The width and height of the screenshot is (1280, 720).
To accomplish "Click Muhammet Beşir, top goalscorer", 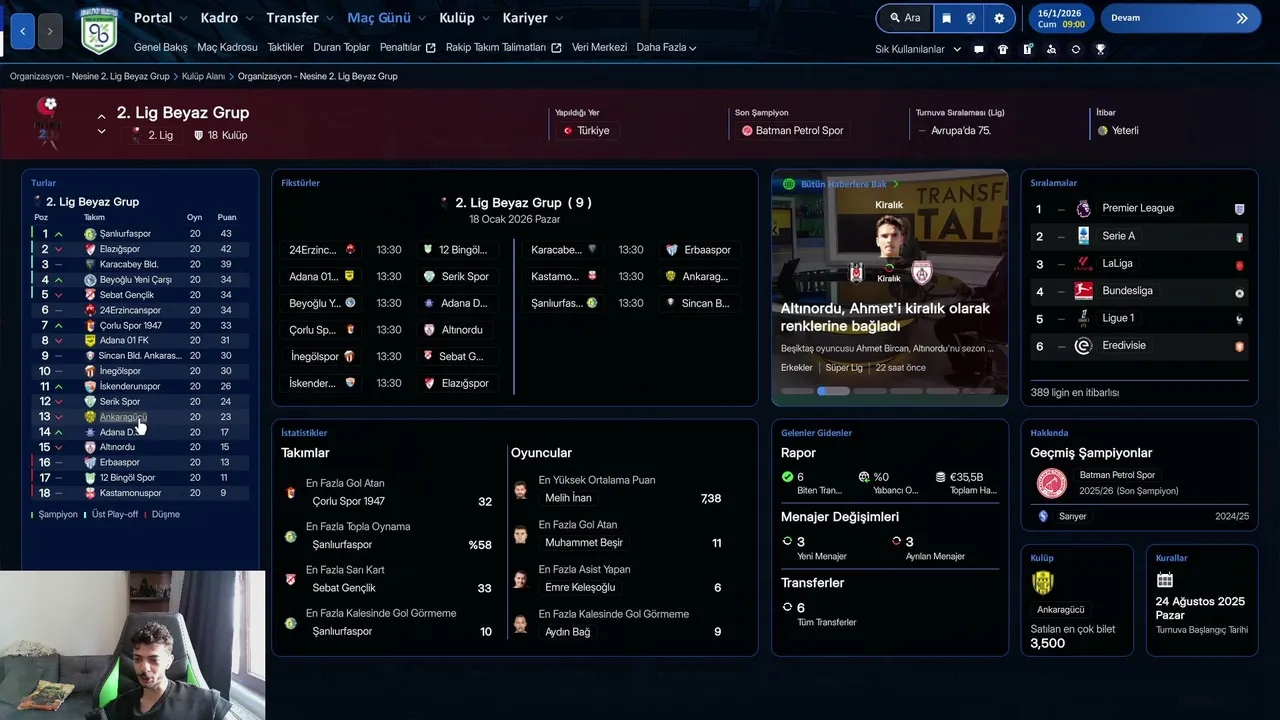I will 583,543.
